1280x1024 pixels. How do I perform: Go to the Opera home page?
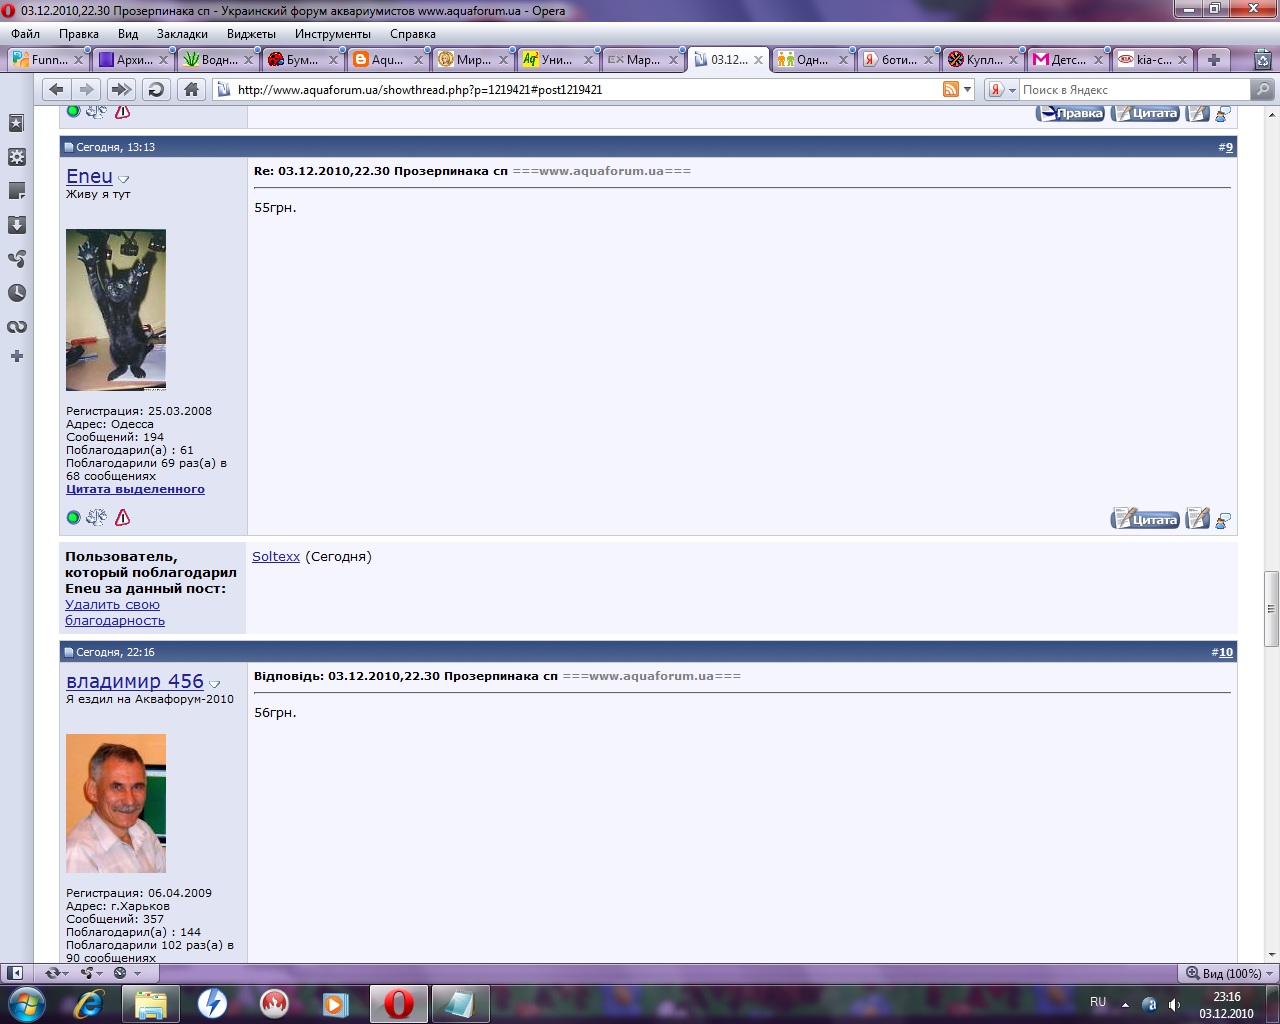tap(191, 90)
